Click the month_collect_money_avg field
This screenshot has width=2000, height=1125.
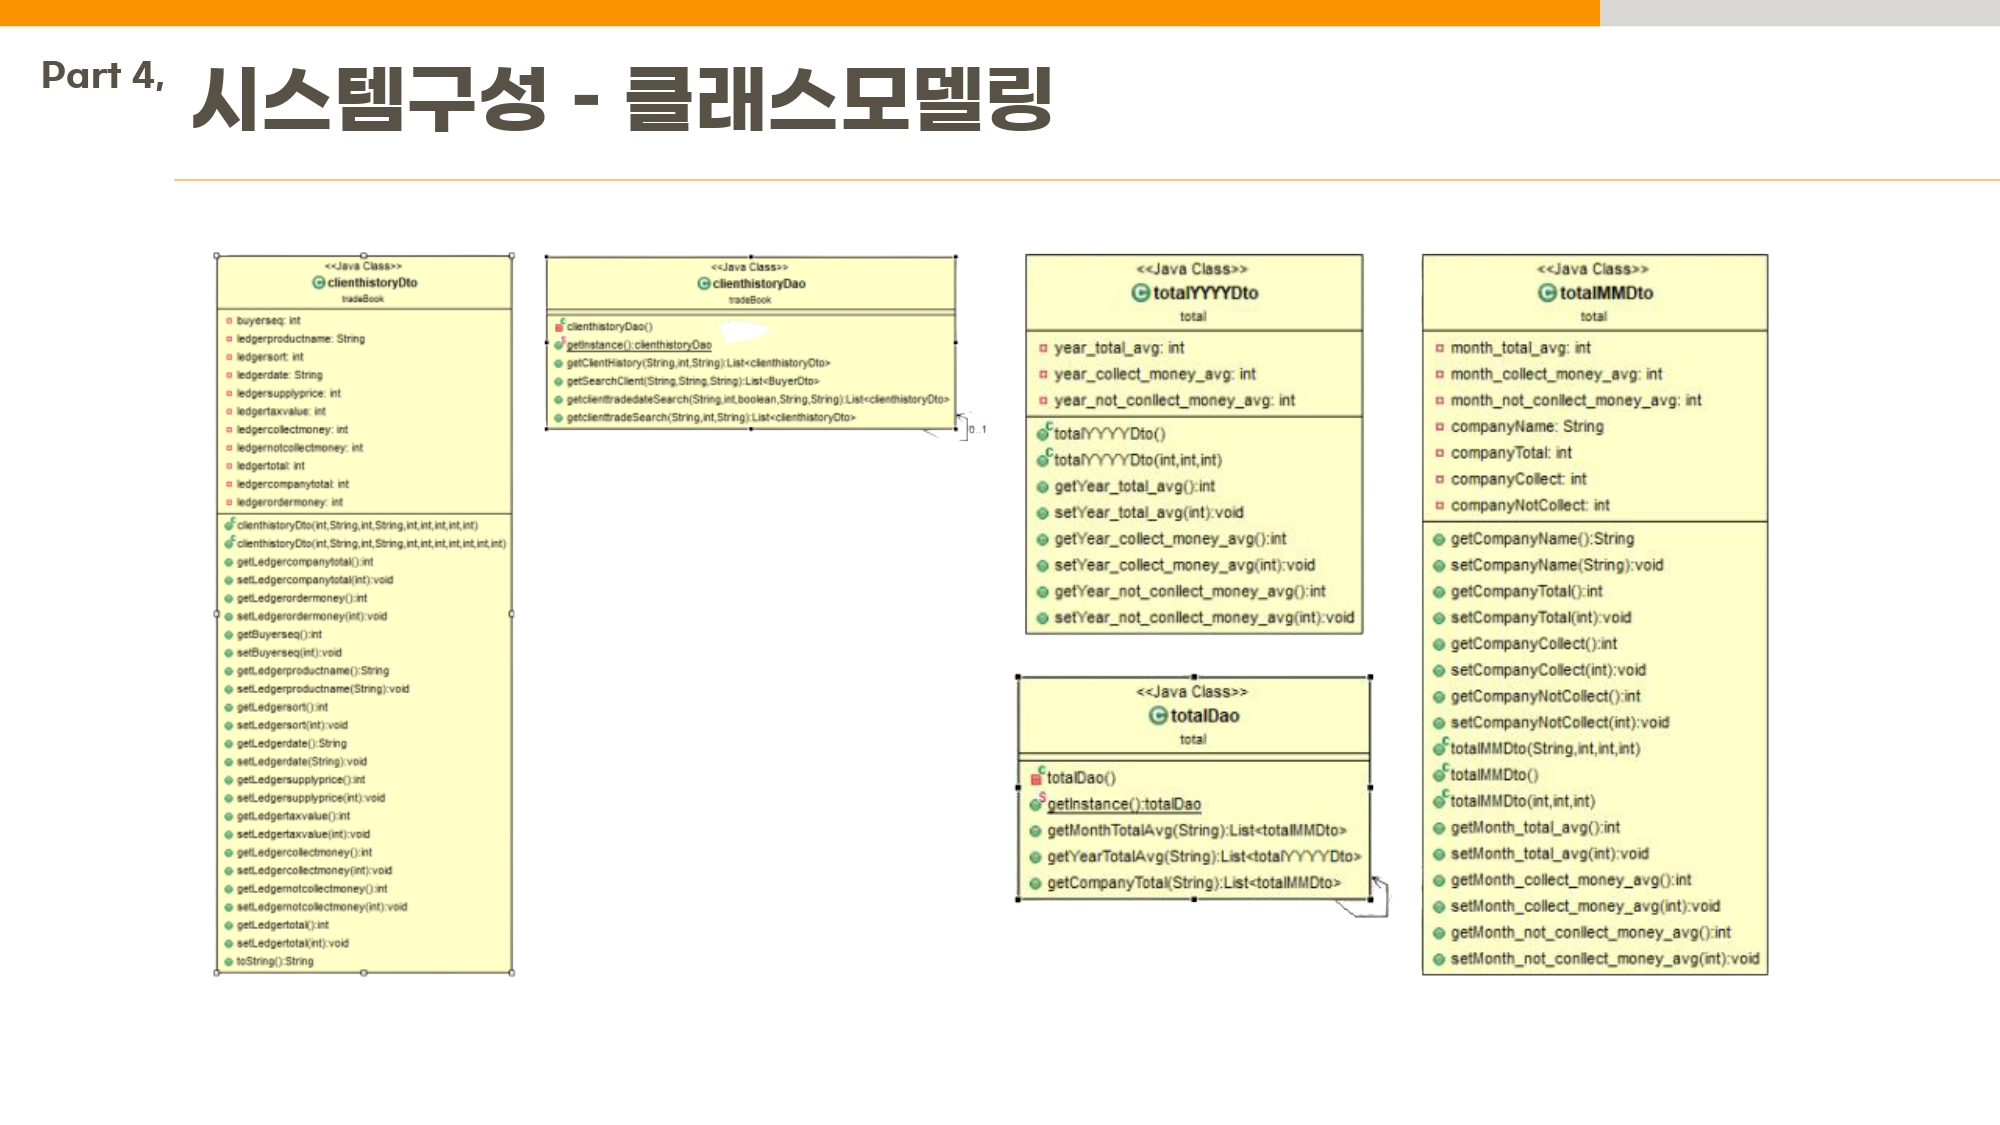point(1555,374)
